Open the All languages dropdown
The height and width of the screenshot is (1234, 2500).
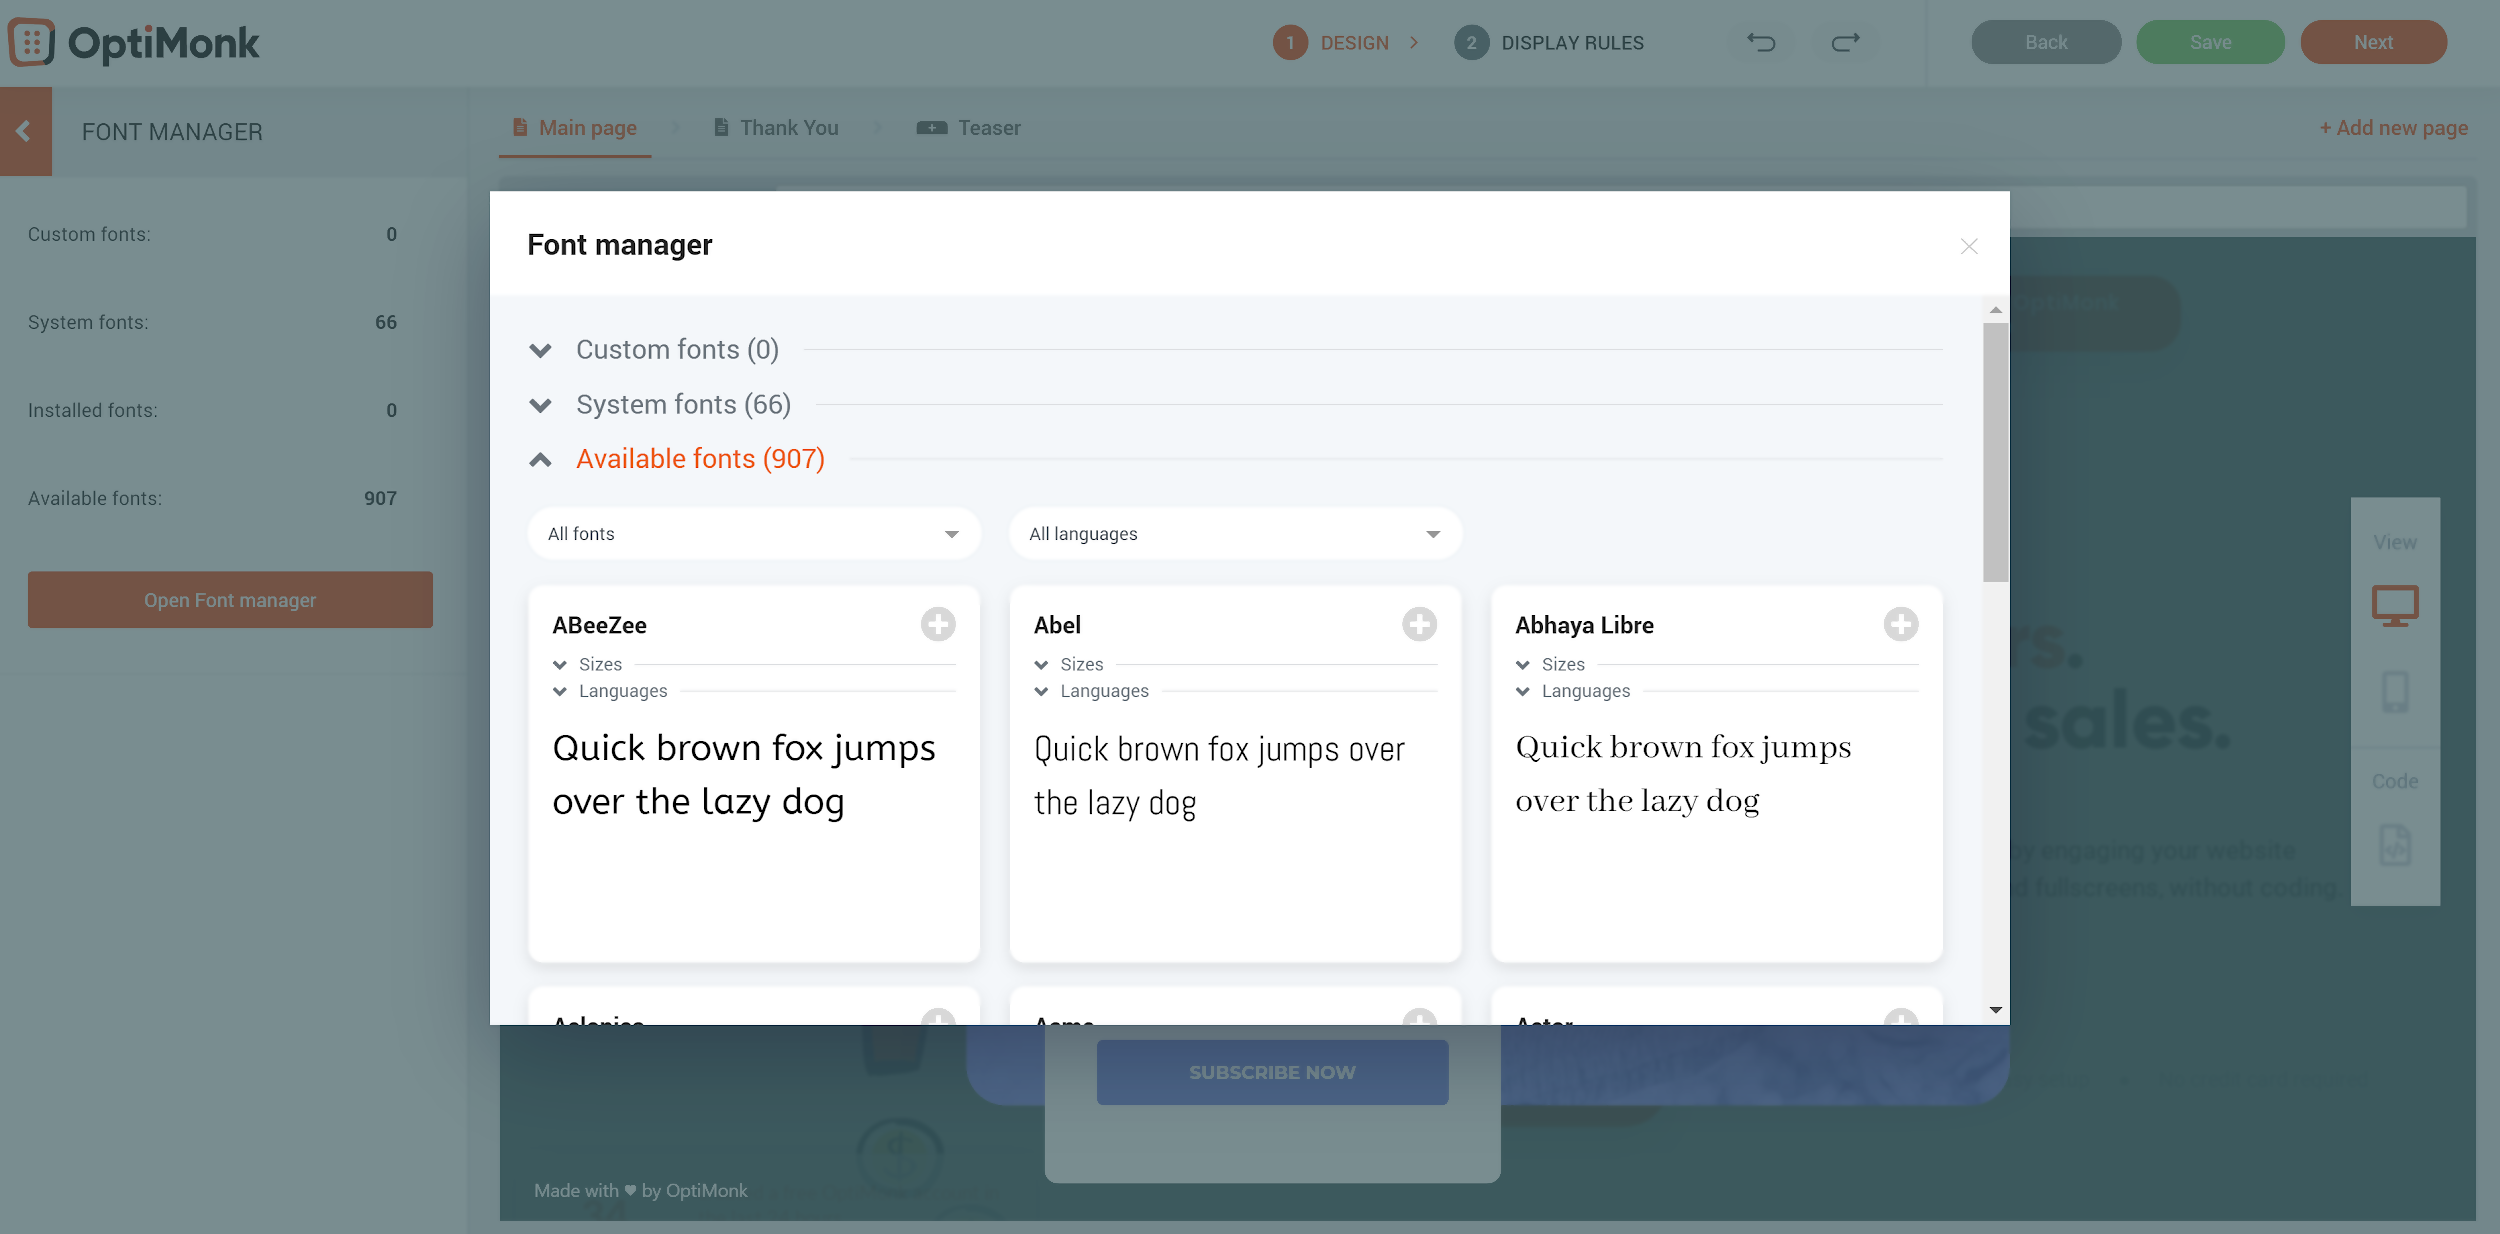coord(1235,533)
